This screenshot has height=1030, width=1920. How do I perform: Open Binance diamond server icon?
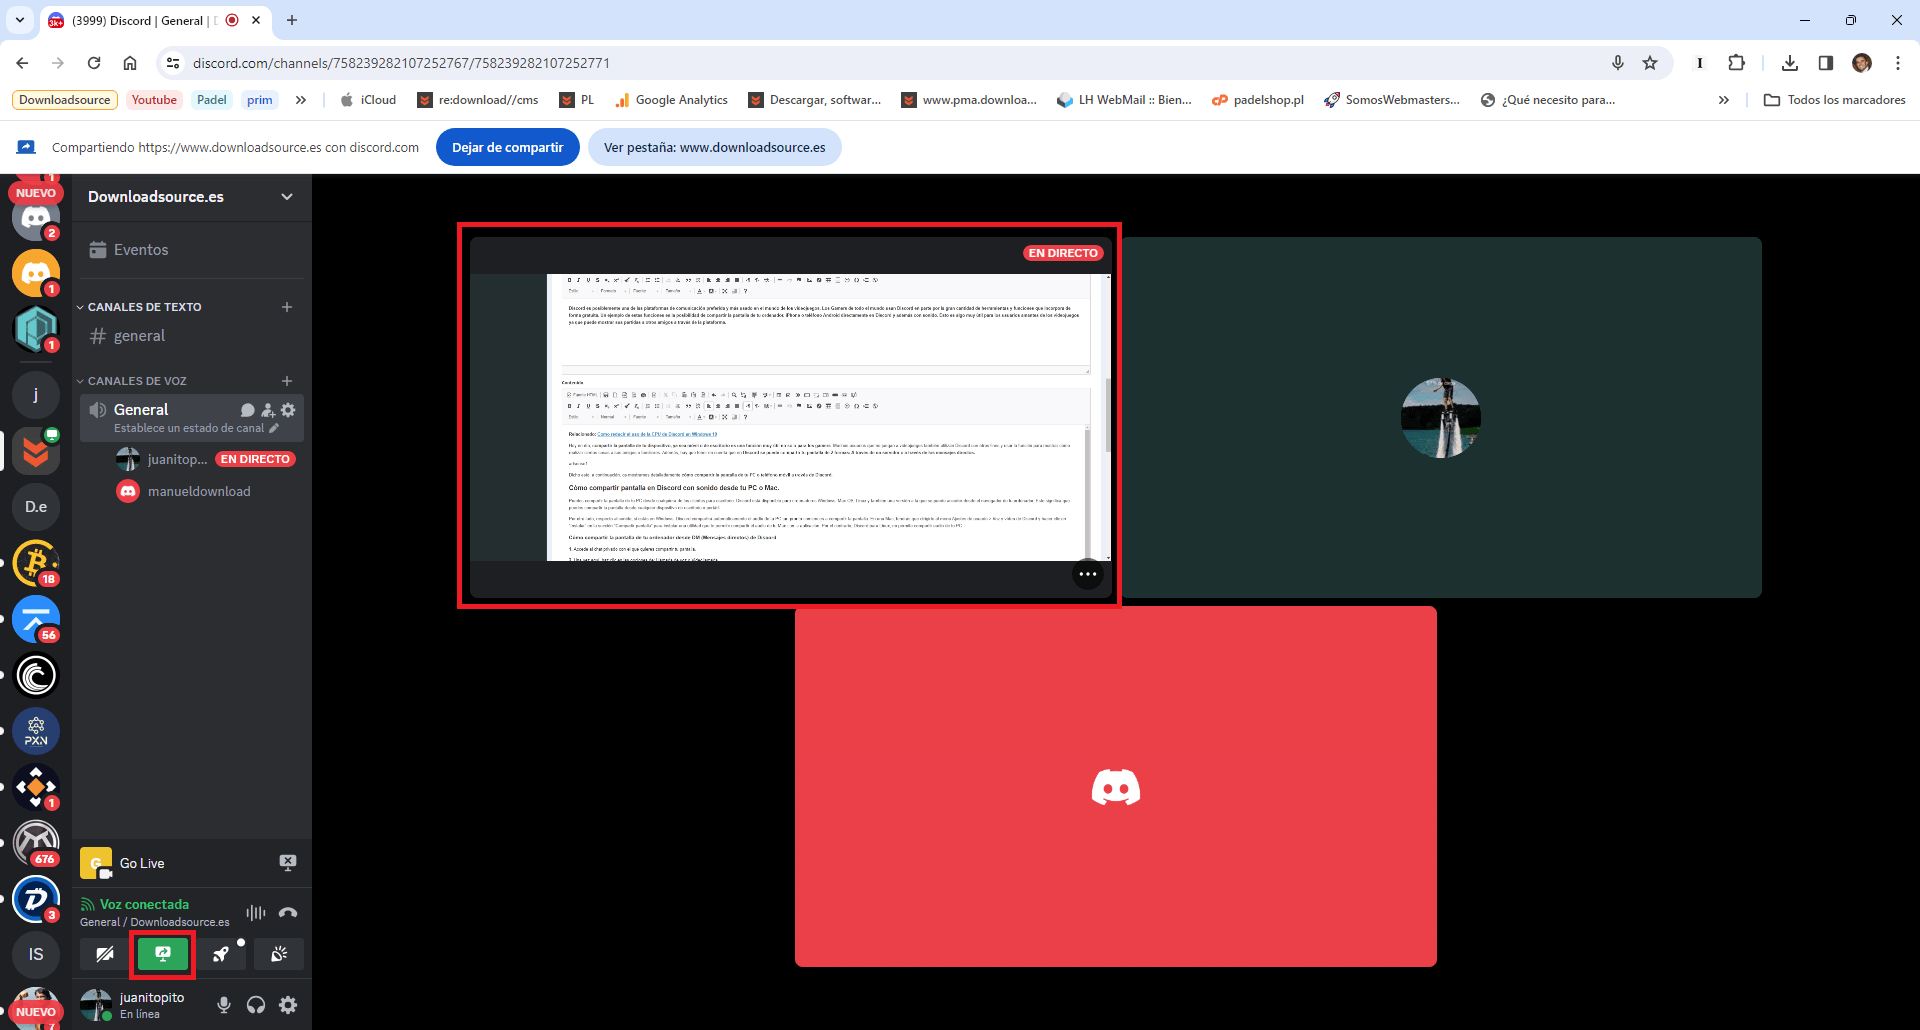pos(36,787)
